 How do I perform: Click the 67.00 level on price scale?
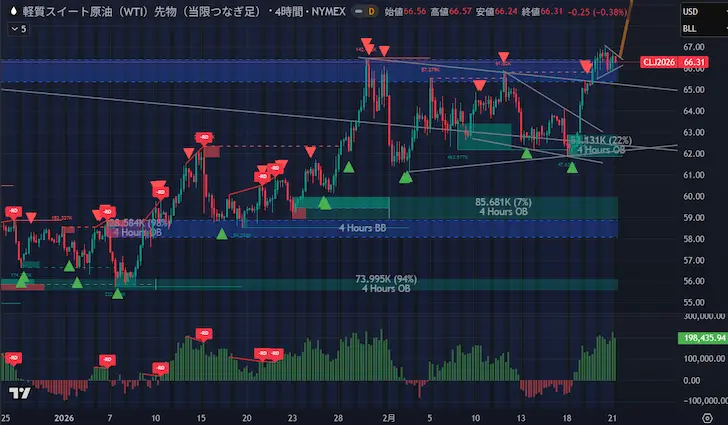[695, 47]
